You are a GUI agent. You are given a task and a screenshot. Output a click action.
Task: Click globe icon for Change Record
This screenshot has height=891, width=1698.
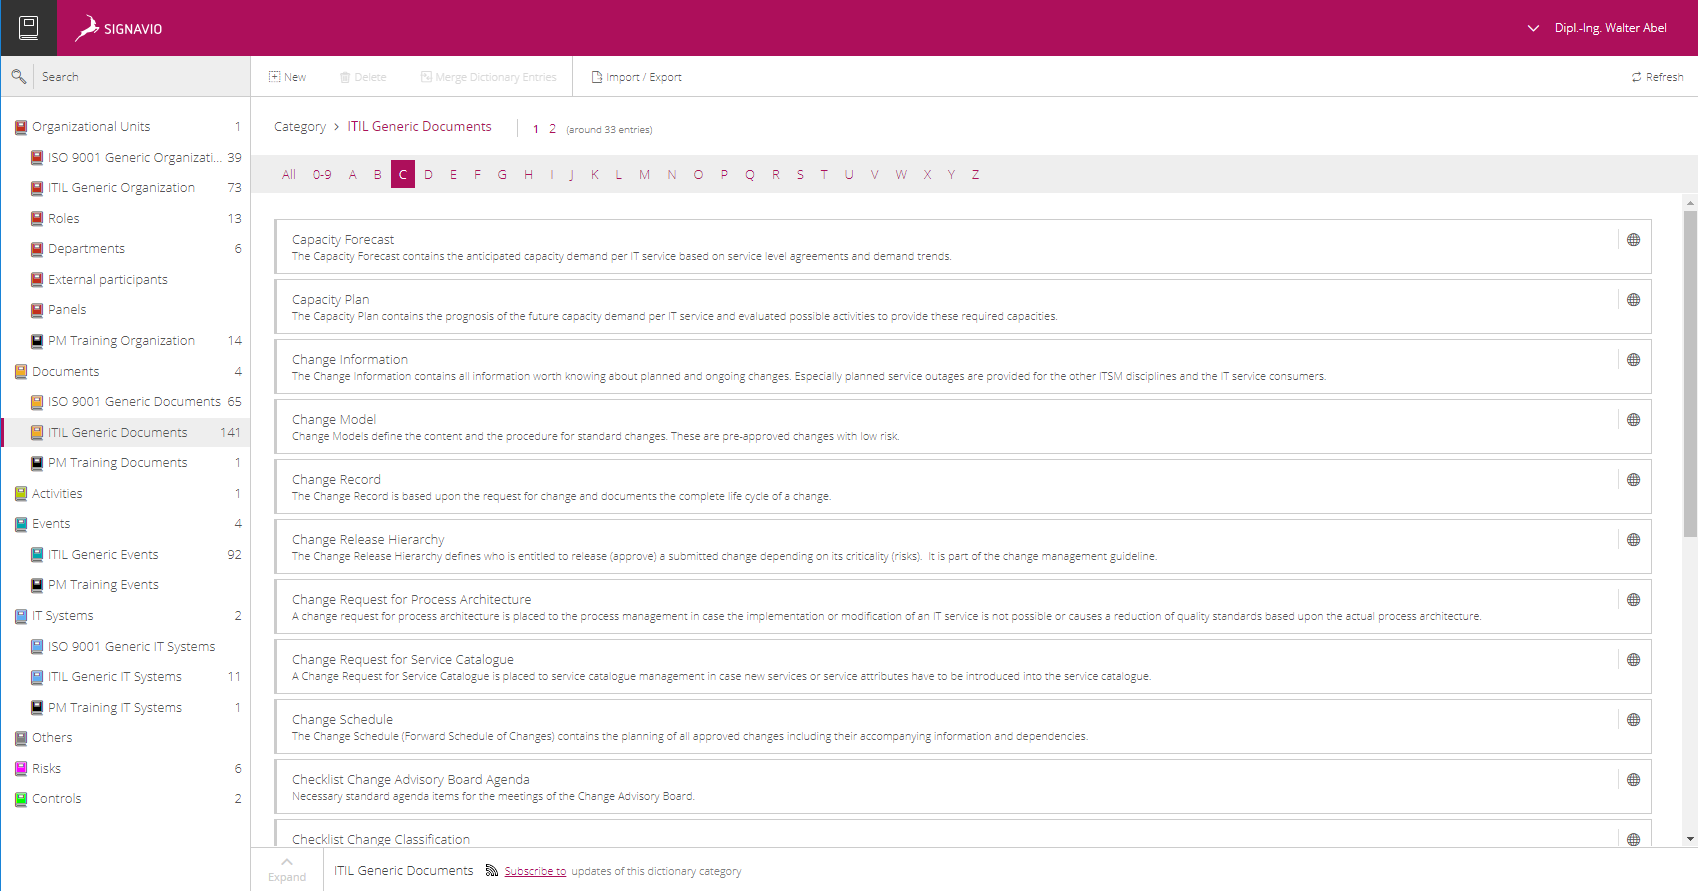[1633, 480]
